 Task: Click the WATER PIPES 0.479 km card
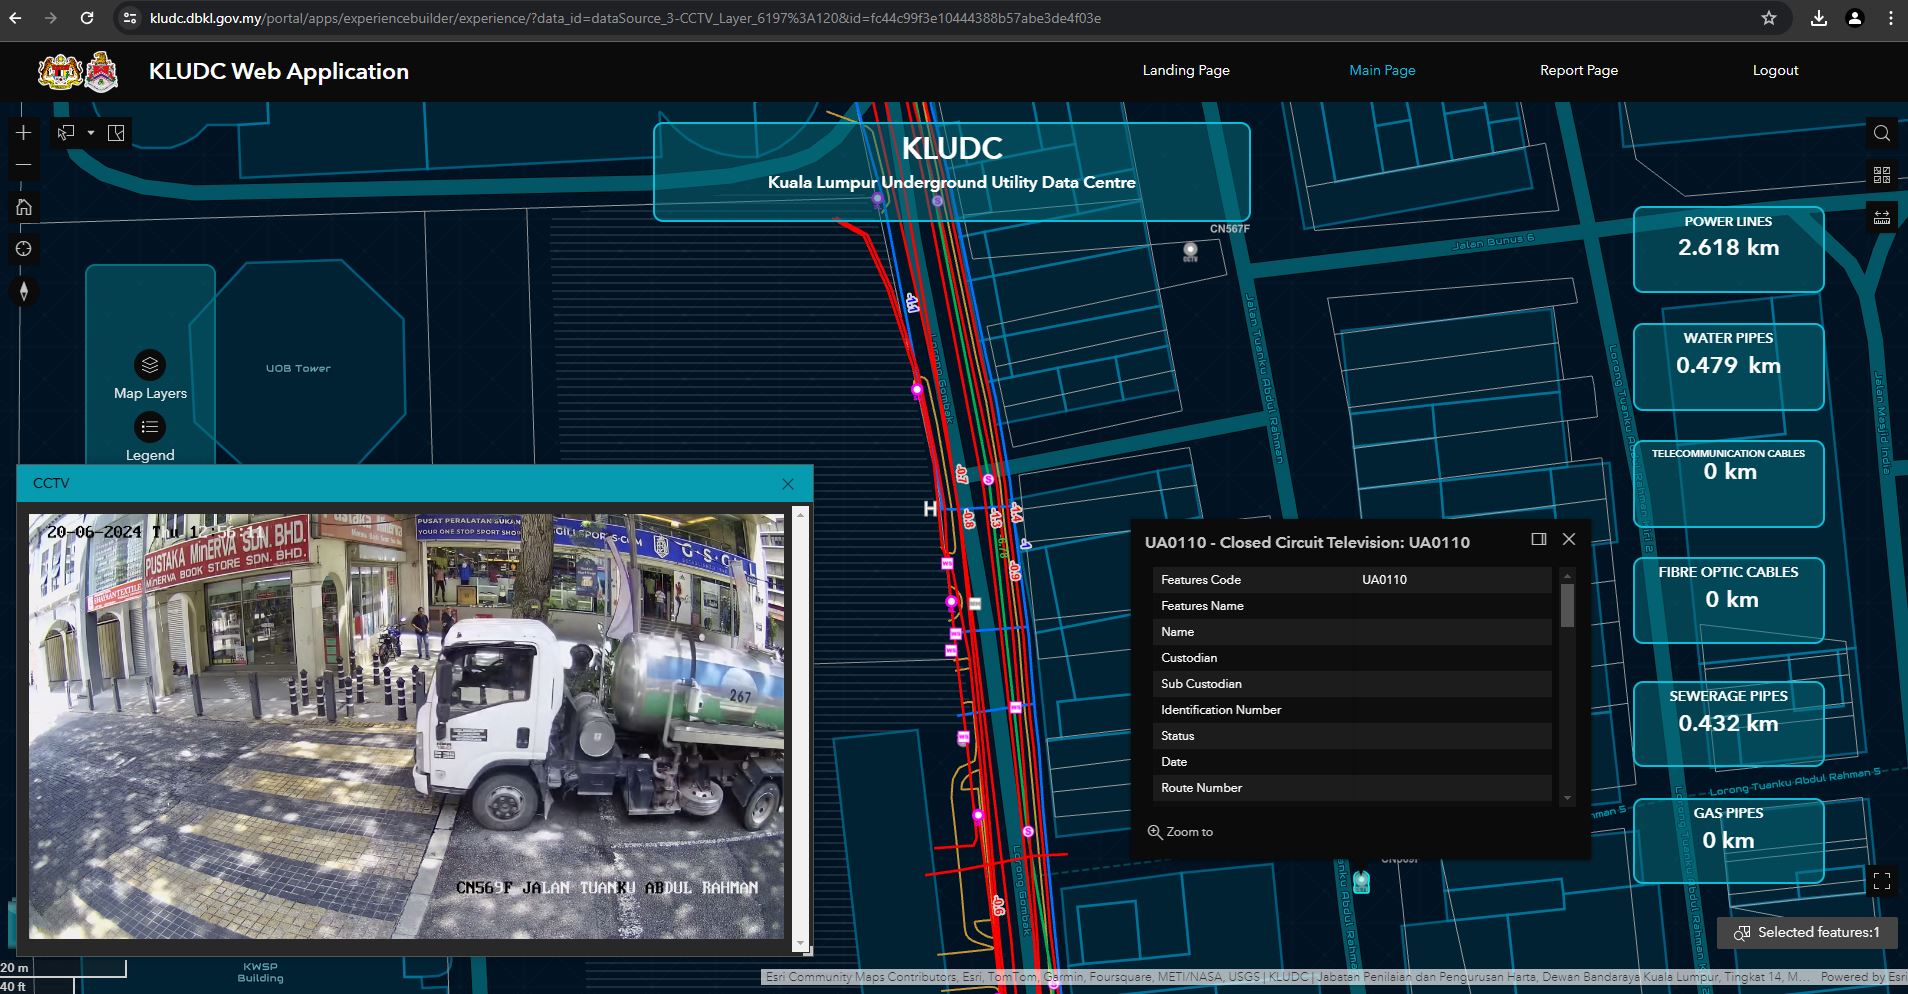[1728, 366]
